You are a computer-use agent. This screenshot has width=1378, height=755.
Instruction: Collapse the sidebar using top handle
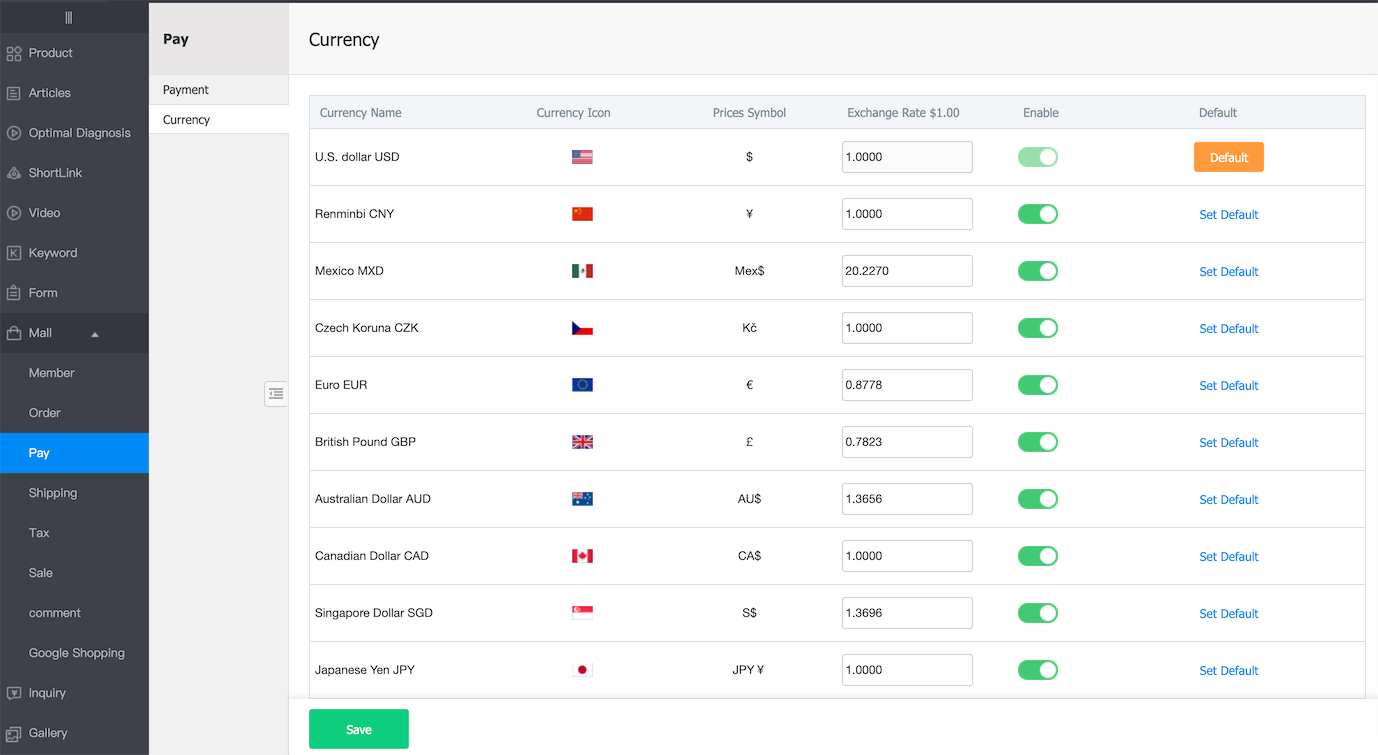[68, 17]
